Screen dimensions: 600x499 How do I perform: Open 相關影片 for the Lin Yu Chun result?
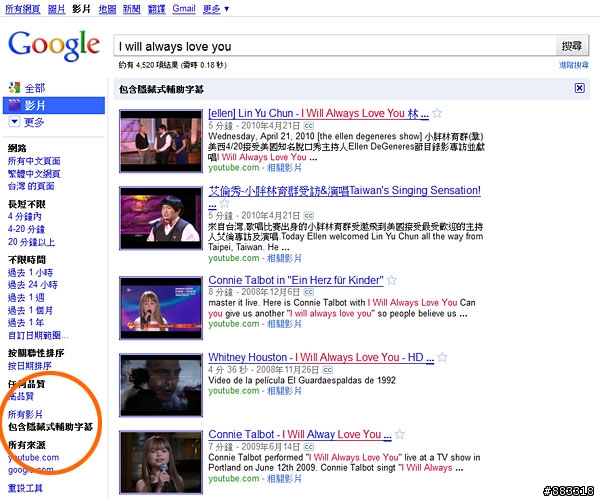284,168
